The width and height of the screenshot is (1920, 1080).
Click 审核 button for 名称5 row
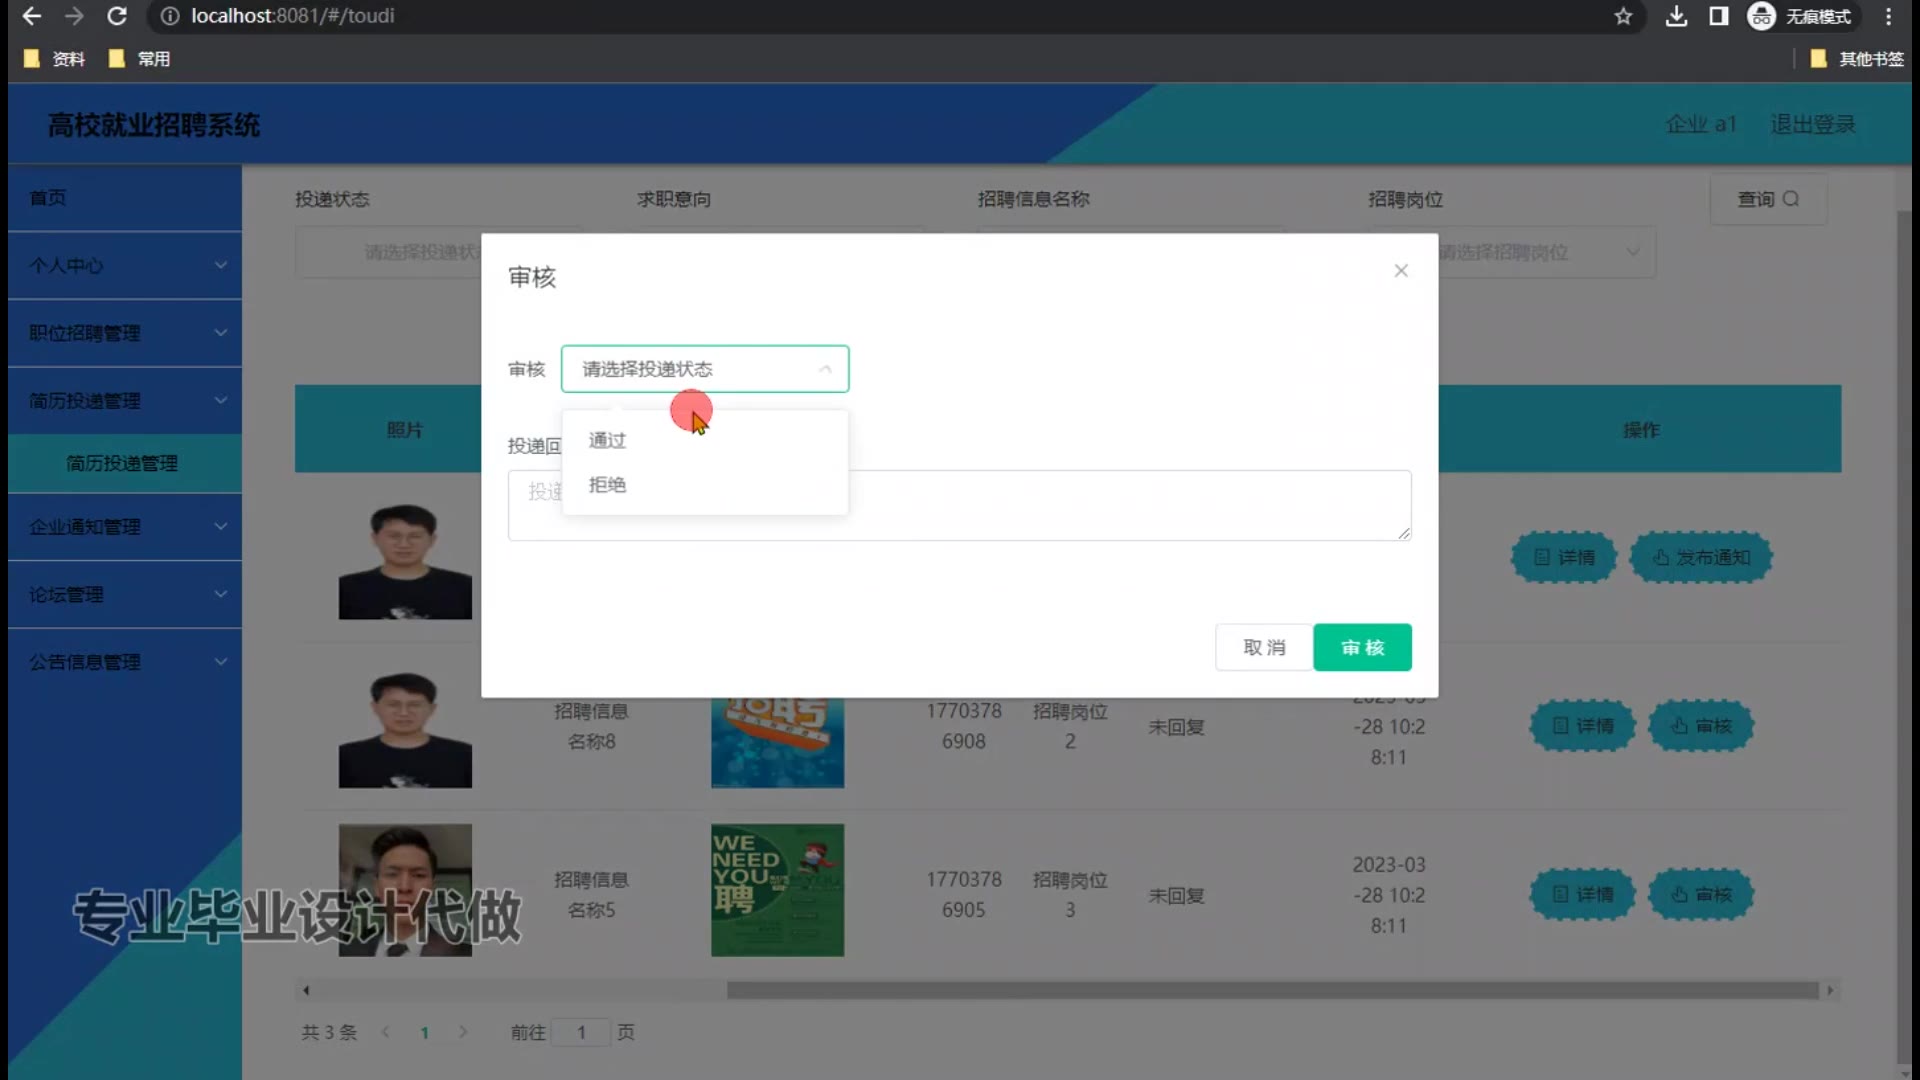[x=1701, y=894]
